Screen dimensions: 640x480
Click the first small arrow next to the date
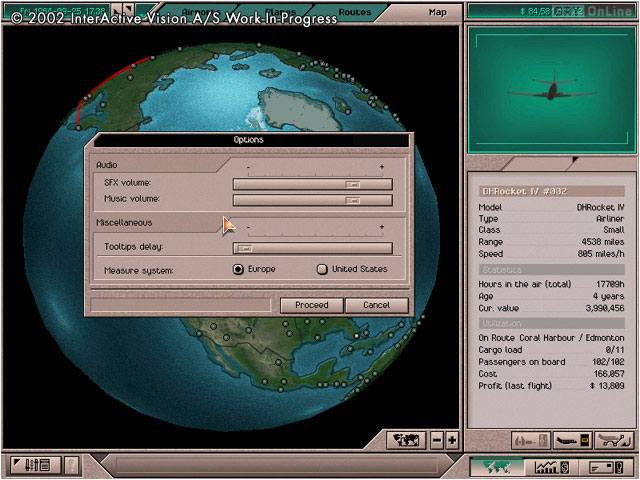click(x=117, y=9)
